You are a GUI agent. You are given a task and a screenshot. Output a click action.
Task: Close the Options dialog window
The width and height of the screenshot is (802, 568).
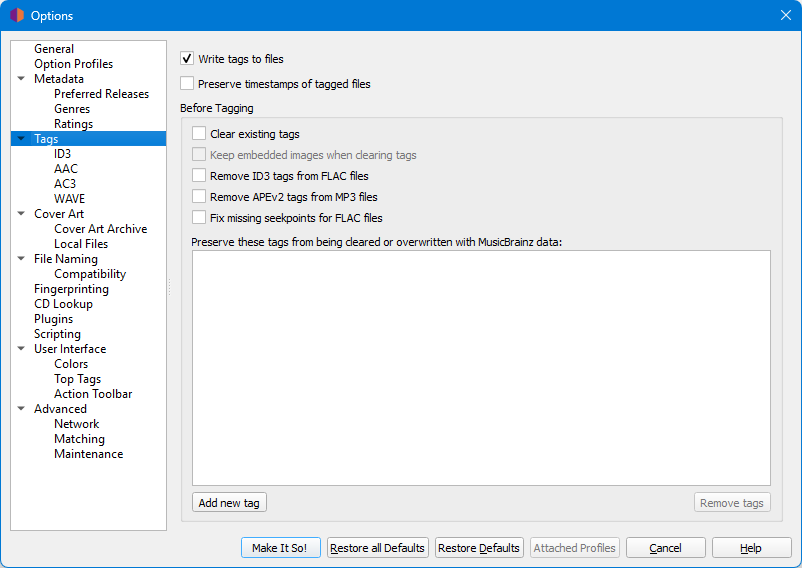pos(785,15)
